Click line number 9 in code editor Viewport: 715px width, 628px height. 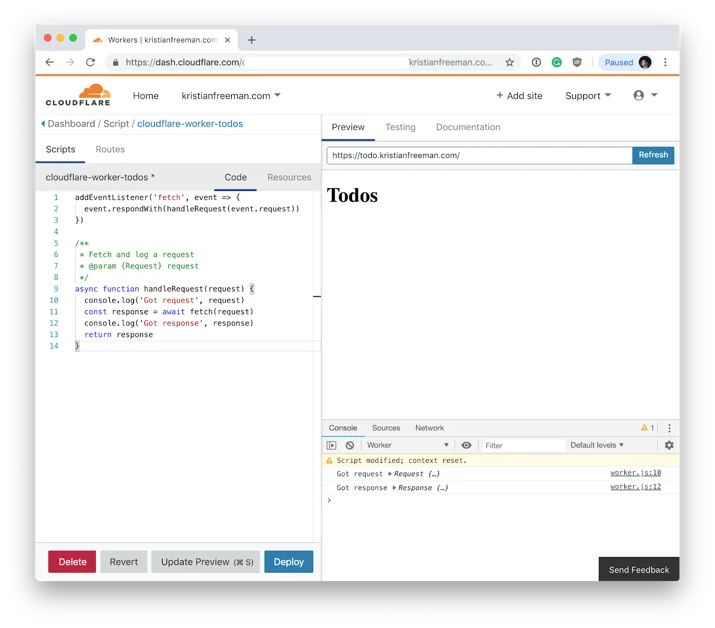click(56, 289)
